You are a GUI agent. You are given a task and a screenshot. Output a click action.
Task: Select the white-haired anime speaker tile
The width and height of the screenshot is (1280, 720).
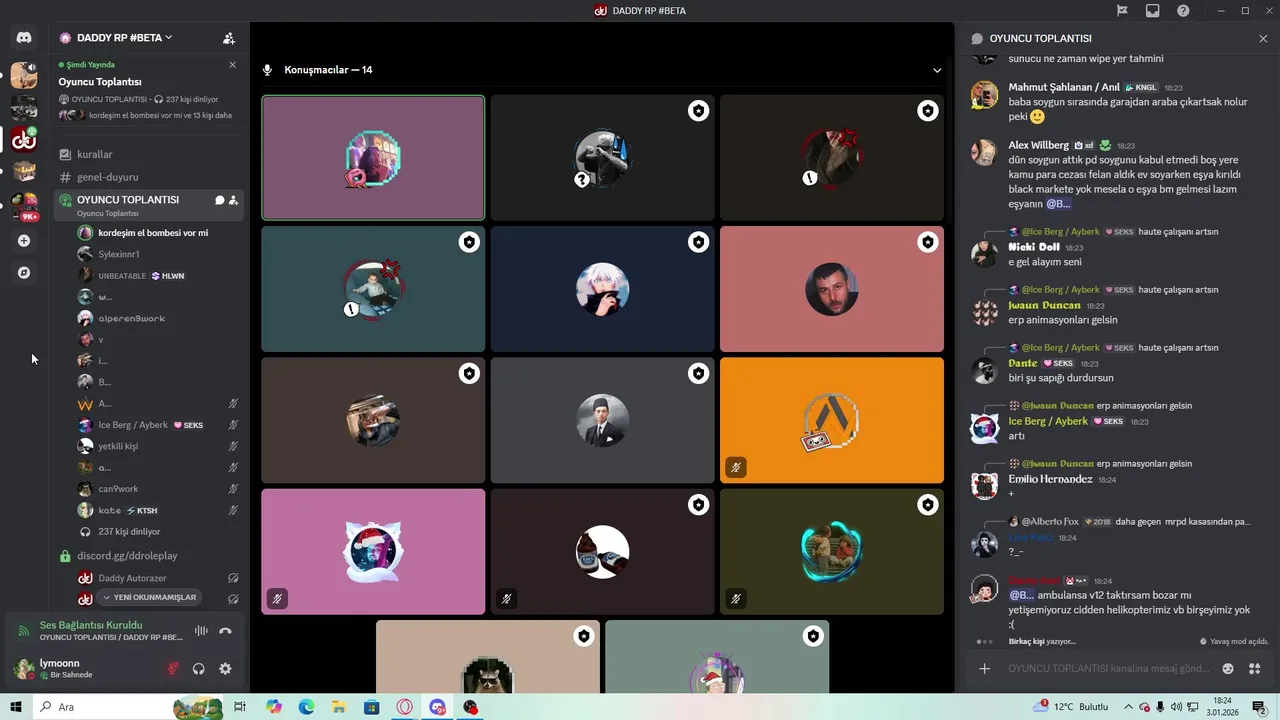coord(602,289)
